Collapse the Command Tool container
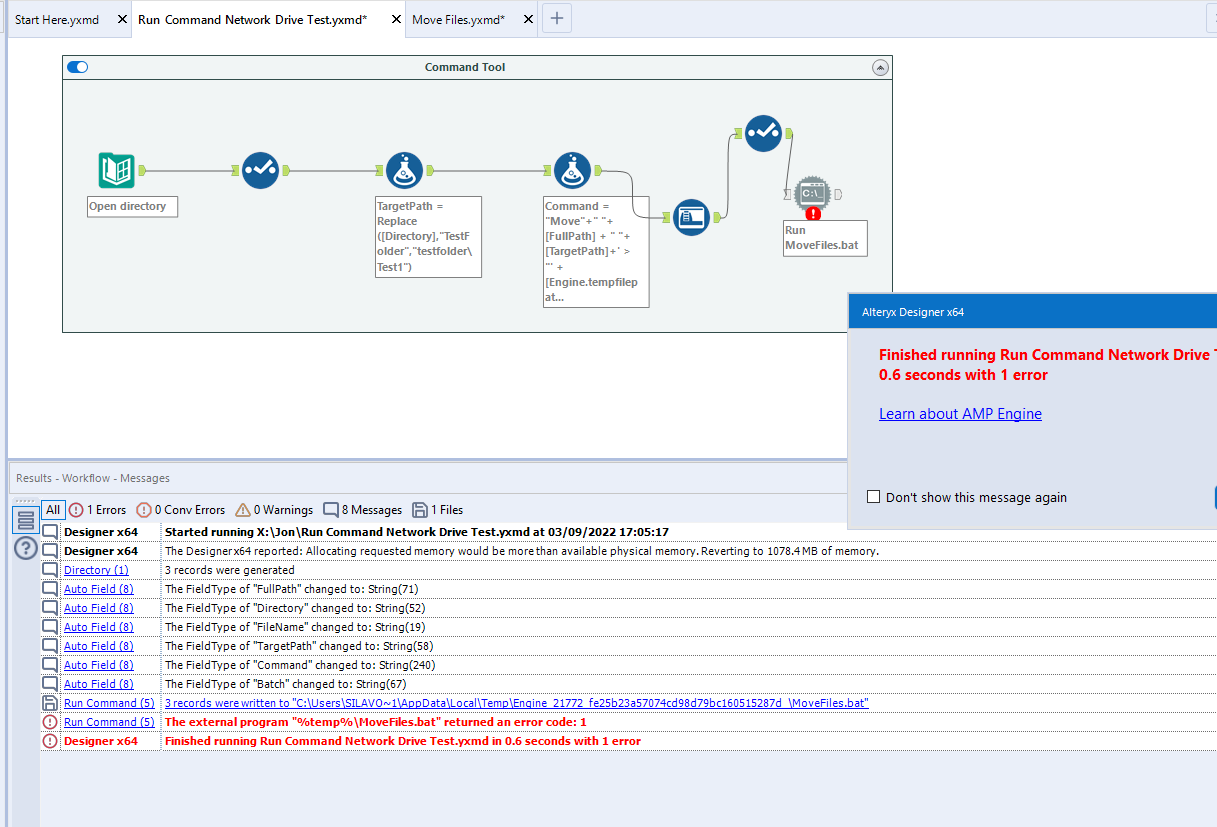 tap(881, 66)
